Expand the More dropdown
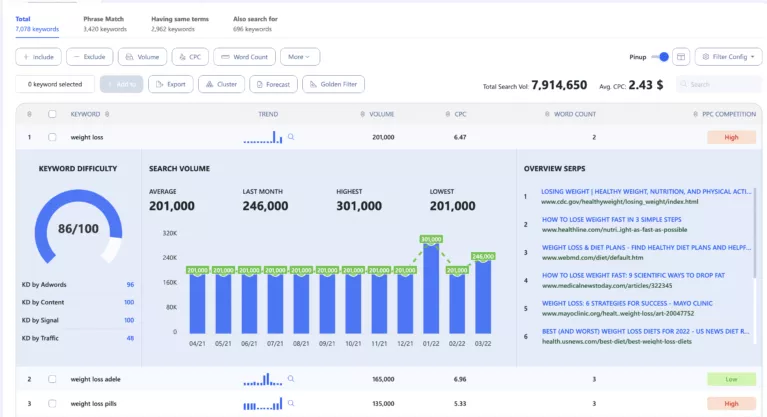 pos(300,57)
